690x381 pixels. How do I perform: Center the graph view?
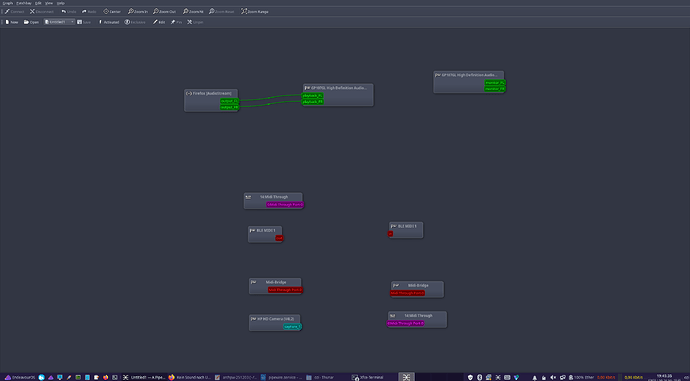pyautogui.click(x=112, y=11)
